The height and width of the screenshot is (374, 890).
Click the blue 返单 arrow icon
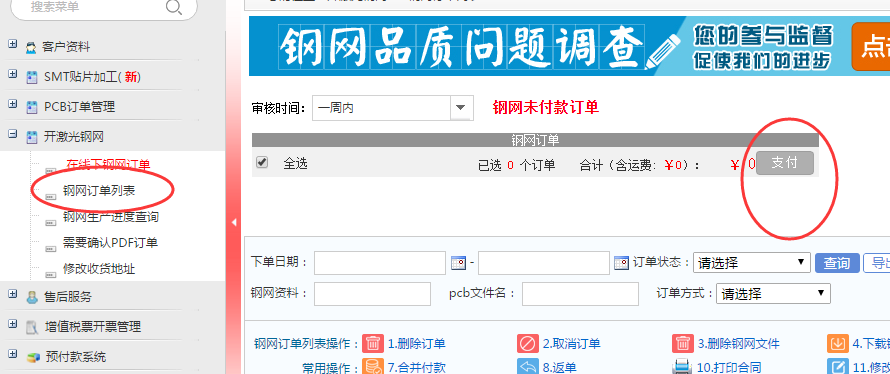pos(528,367)
